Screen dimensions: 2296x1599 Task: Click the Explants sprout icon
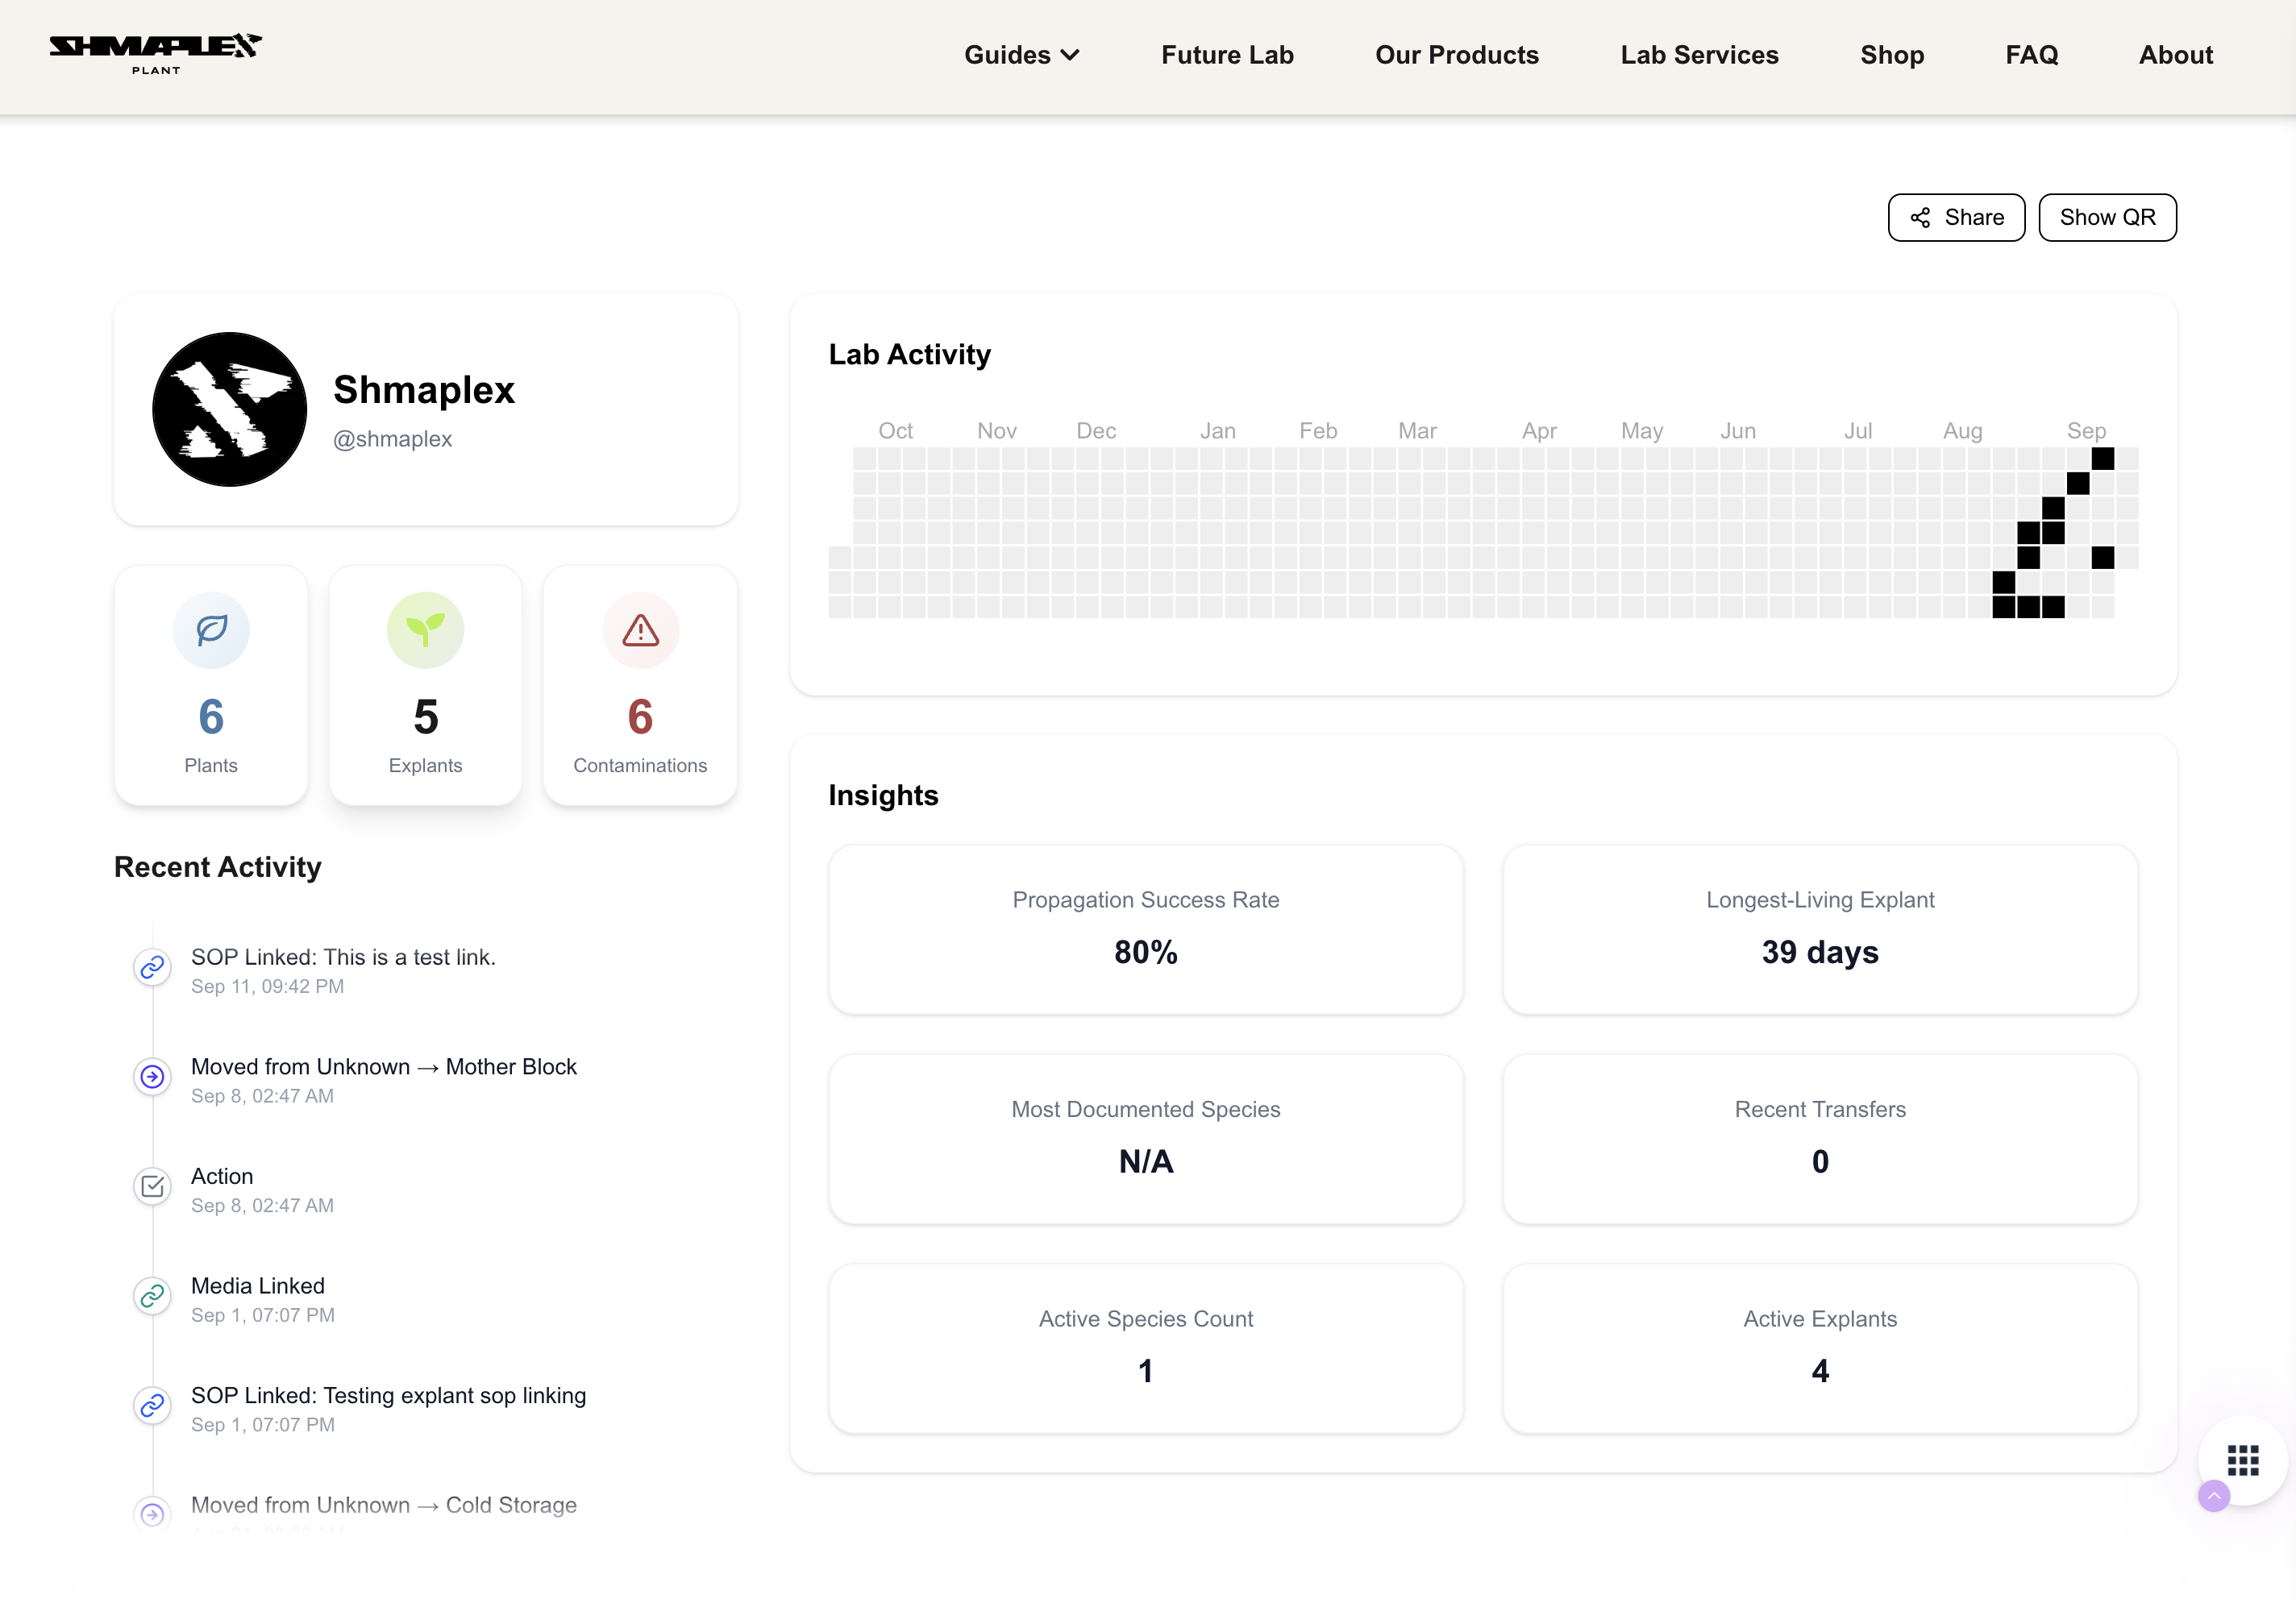425,629
